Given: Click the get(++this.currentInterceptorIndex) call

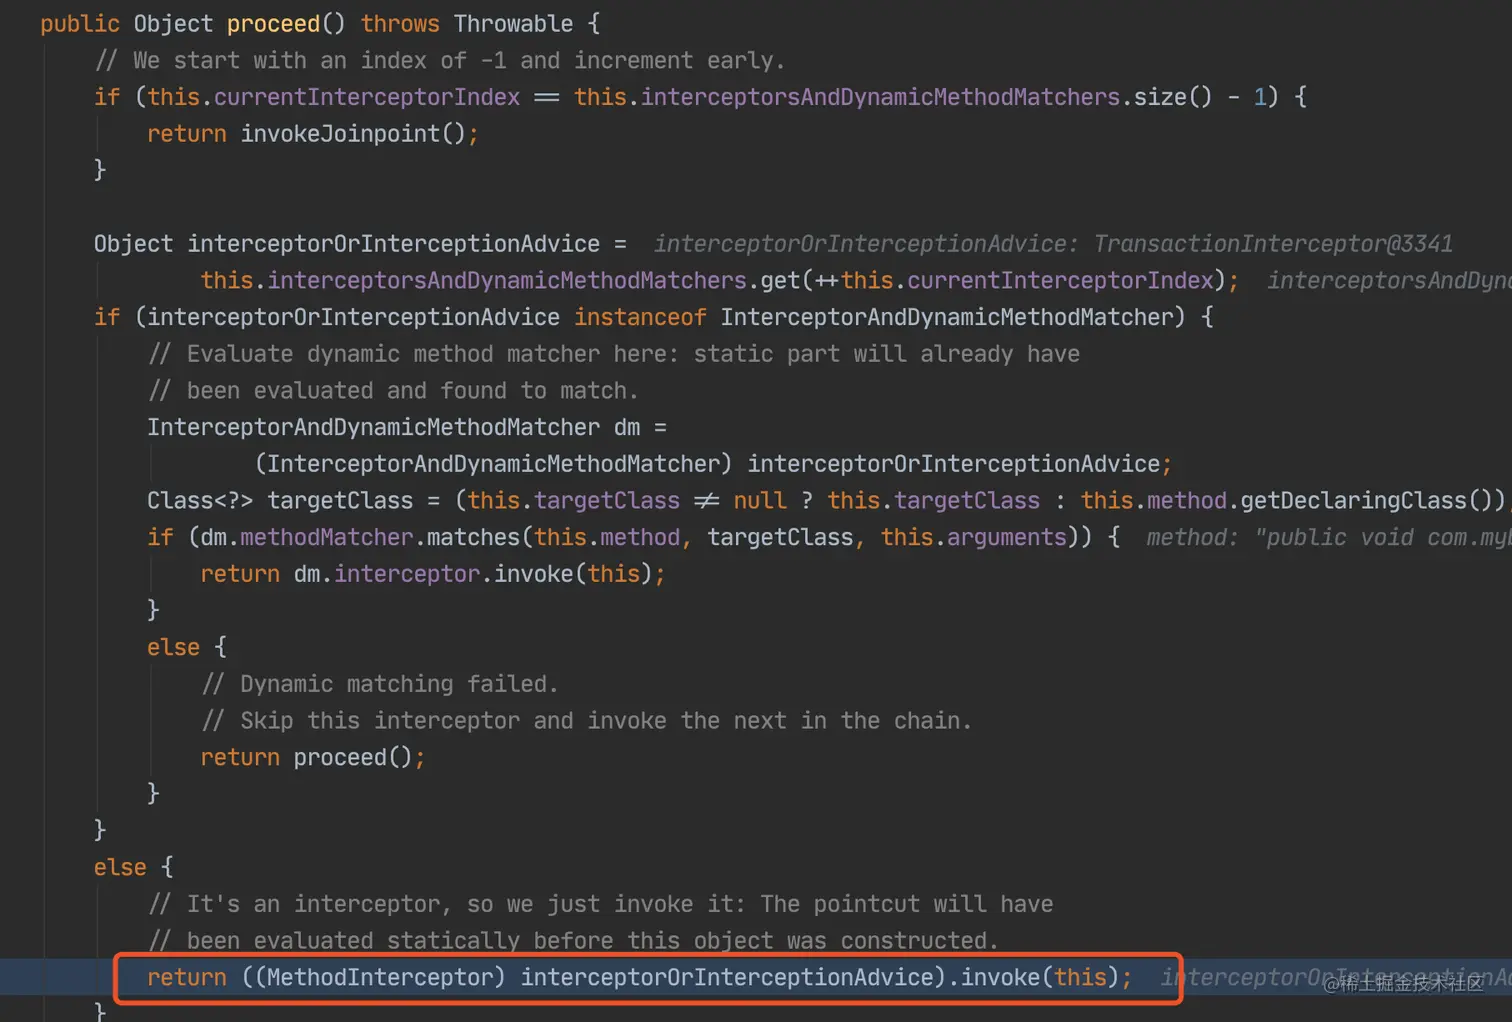Looking at the screenshot, I should [x=993, y=281].
